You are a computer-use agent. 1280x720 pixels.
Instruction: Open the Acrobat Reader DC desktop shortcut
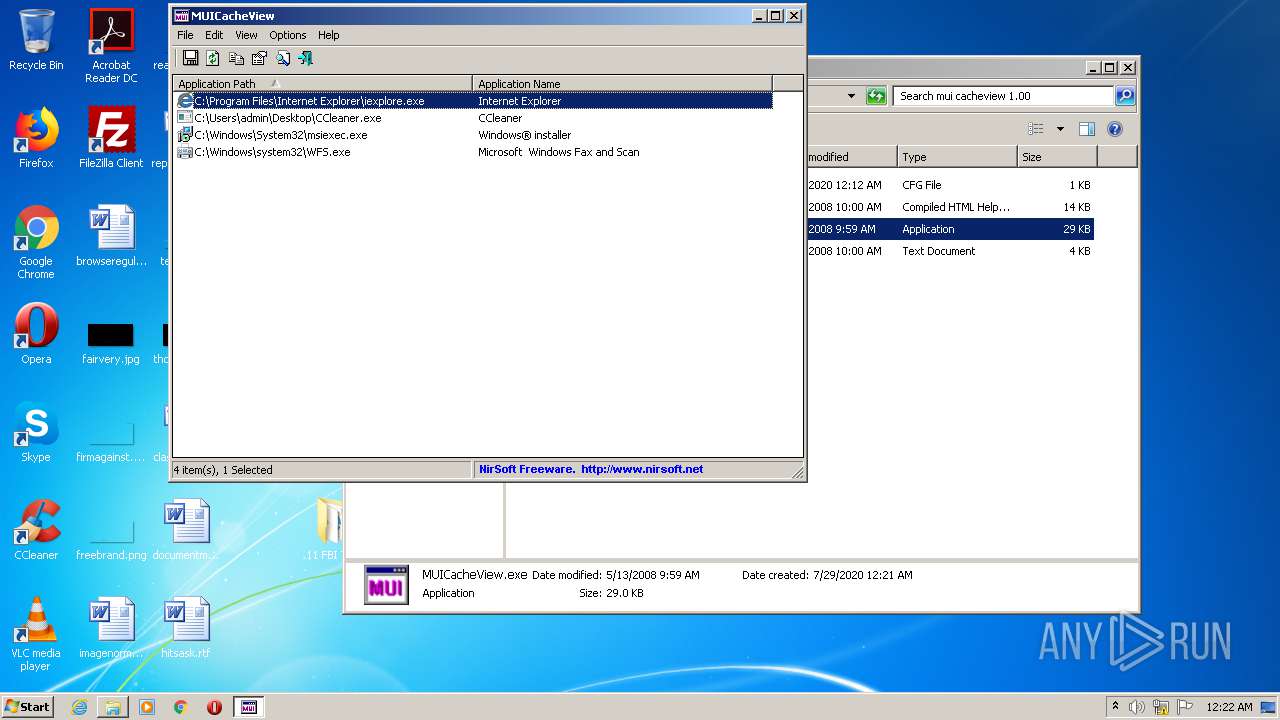point(111,46)
